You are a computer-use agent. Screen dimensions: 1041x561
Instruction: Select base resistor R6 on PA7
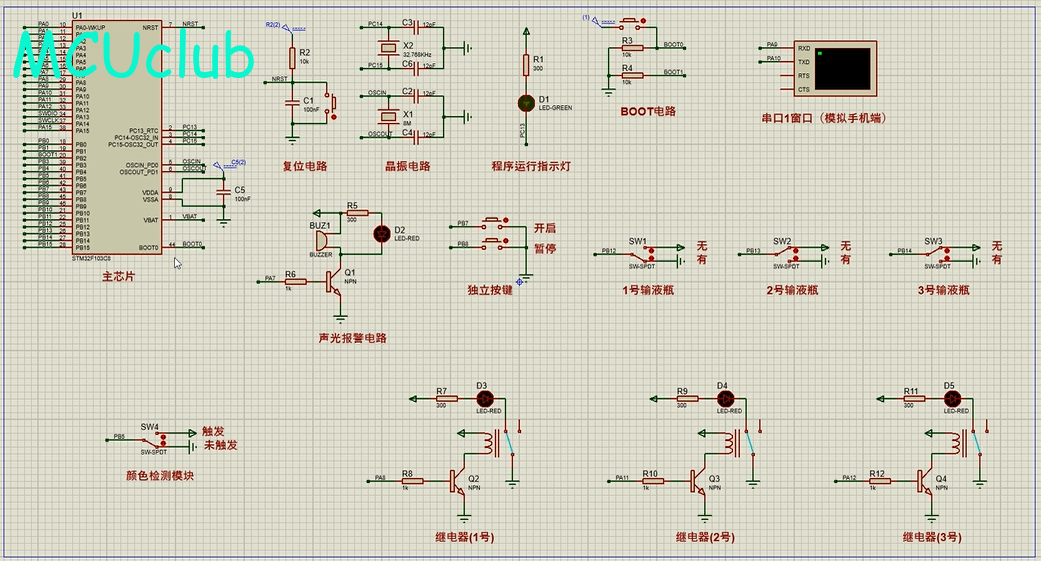[295, 281]
